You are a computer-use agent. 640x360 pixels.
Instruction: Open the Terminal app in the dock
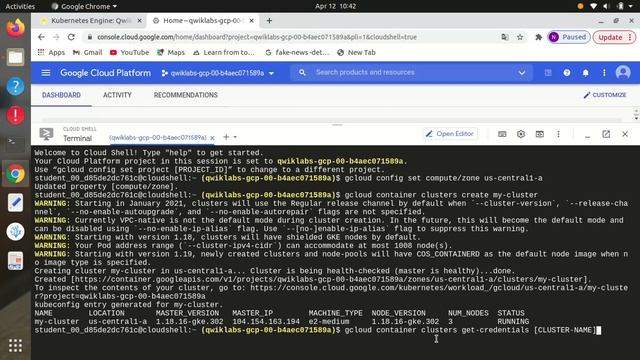point(15,144)
